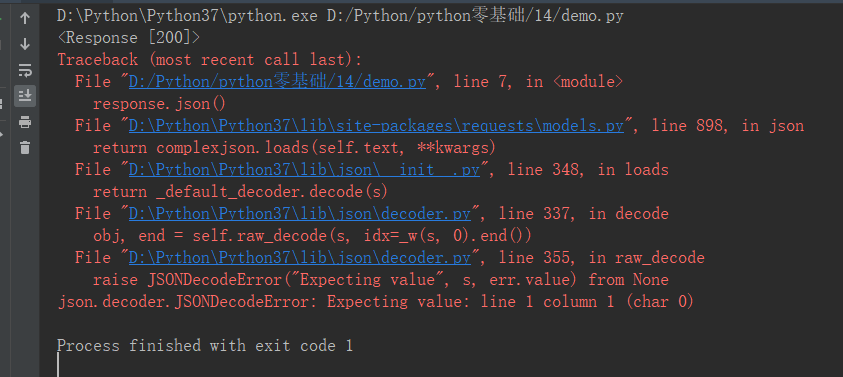Click the 'line 348, in loads' text
This screenshot has width=843, height=377.
coord(588,170)
